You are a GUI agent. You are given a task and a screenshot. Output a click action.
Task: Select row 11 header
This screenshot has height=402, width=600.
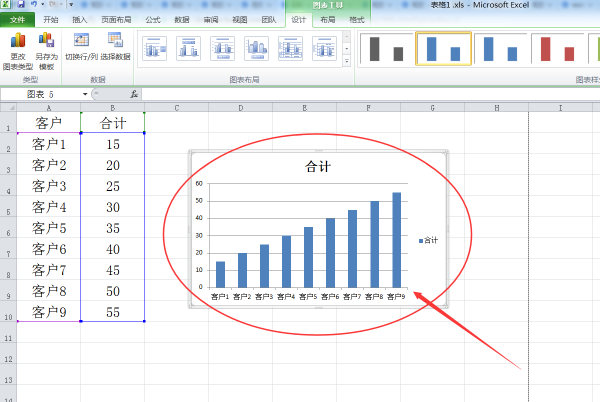click(8, 332)
